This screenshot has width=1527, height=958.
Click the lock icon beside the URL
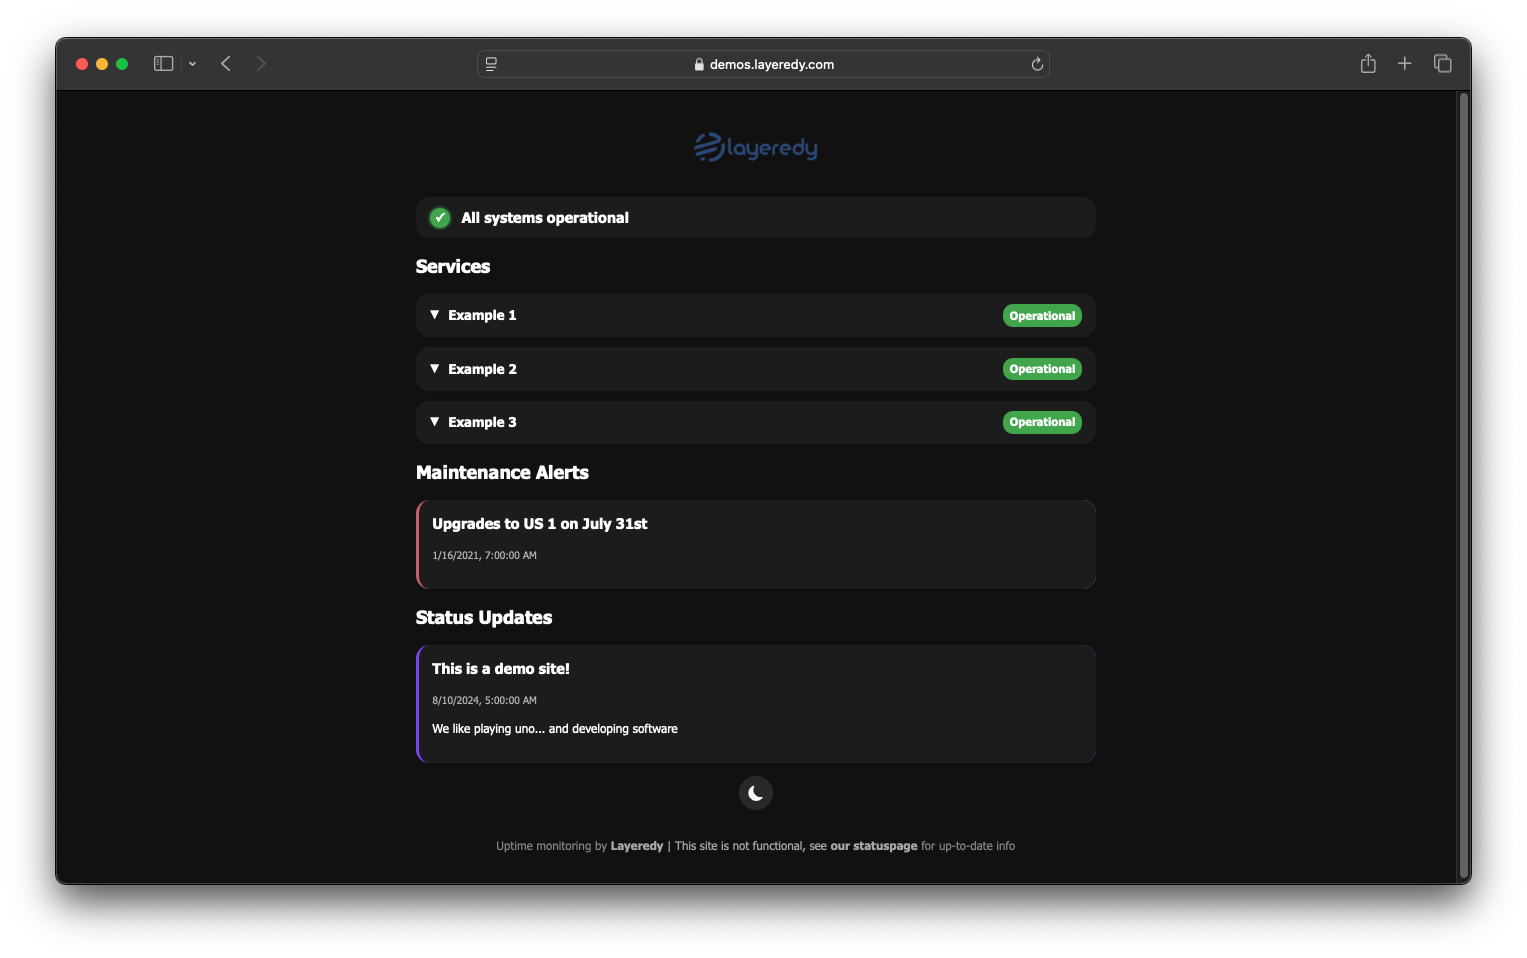point(699,64)
